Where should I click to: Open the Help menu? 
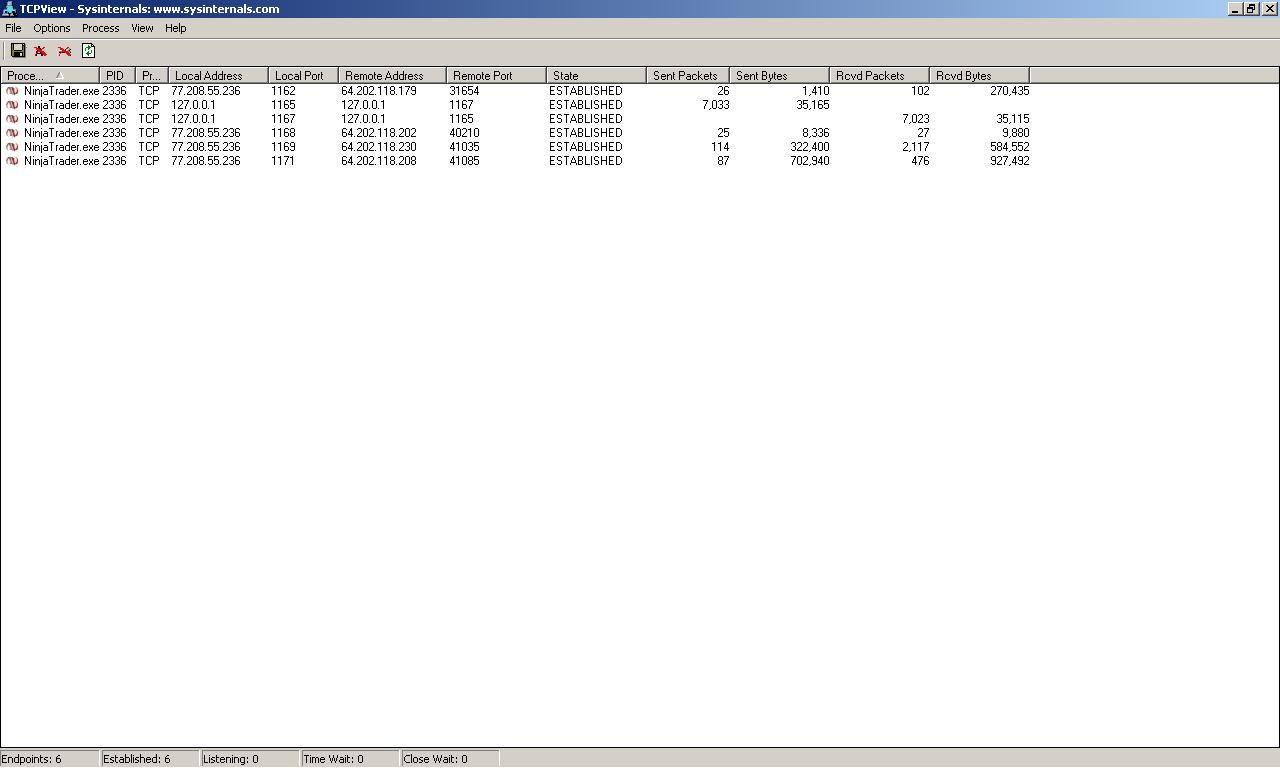click(176, 28)
